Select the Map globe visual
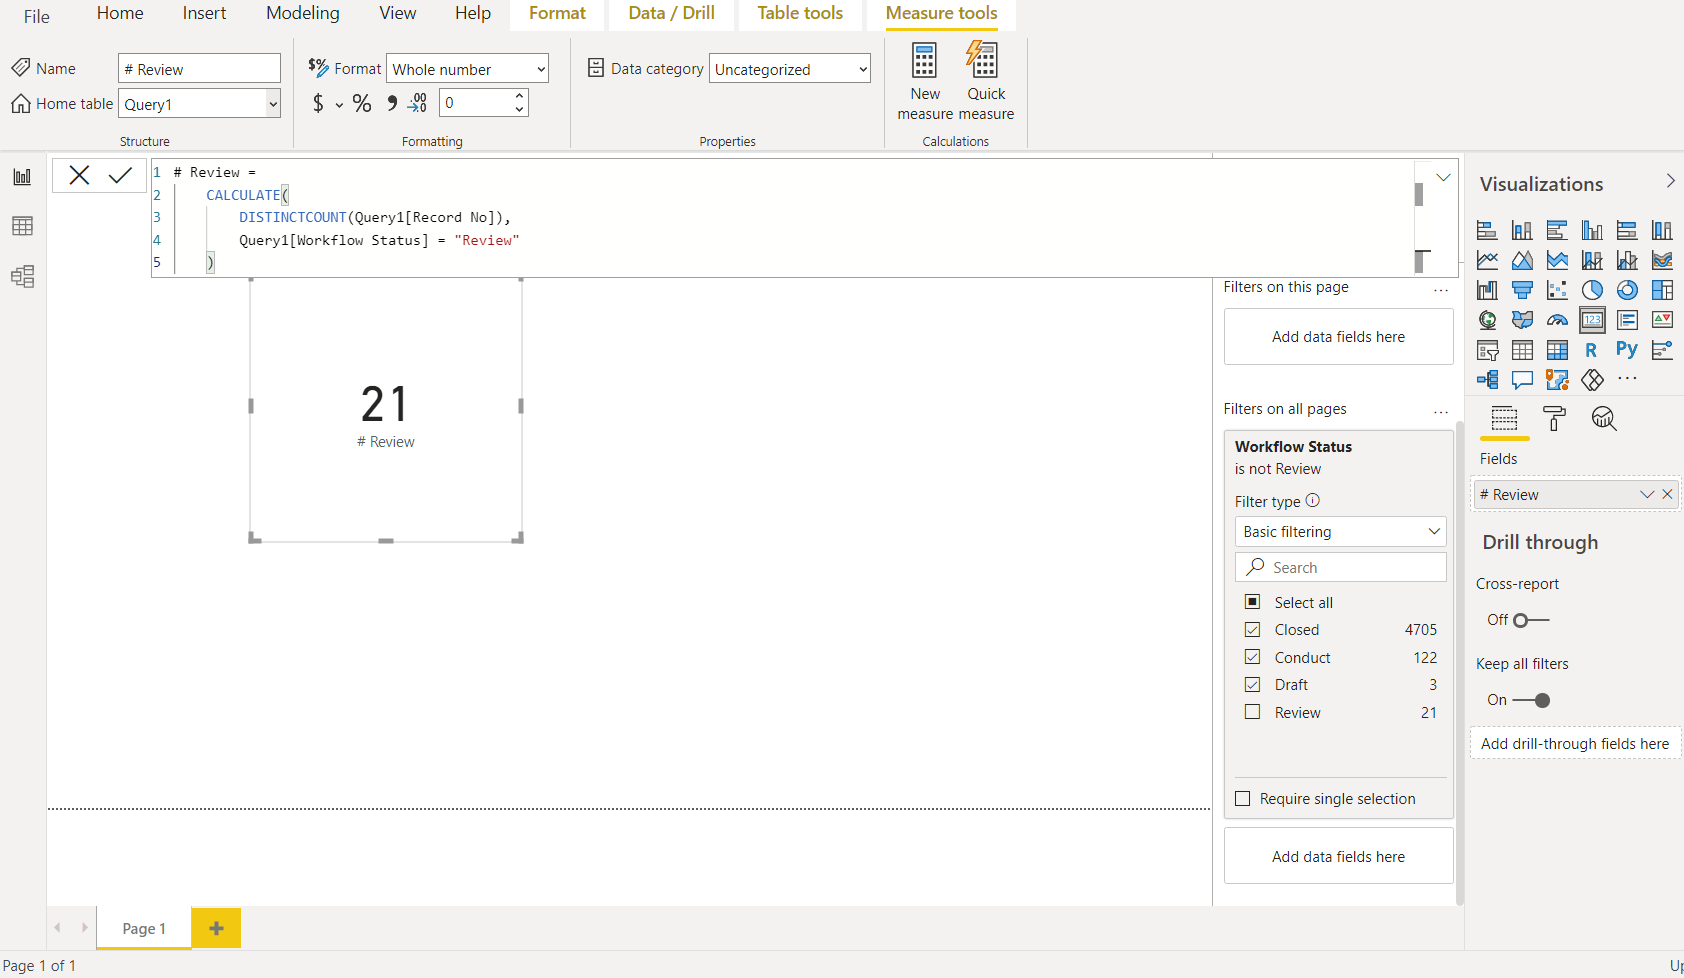The width and height of the screenshot is (1684, 978). [1487, 320]
